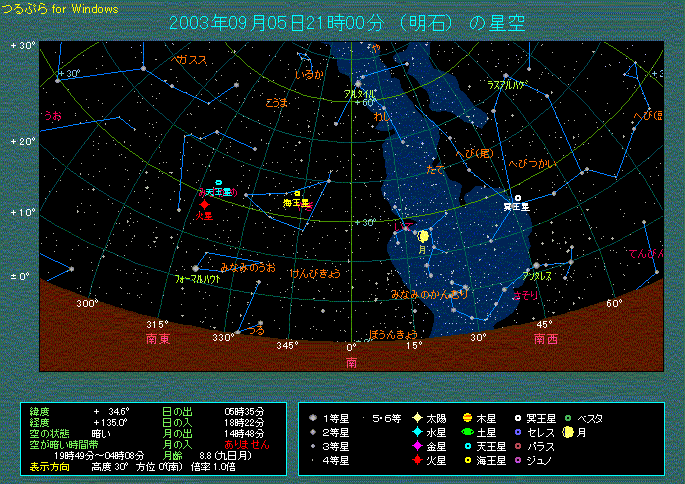Click the red Mars diamond on the star map

click(x=205, y=204)
